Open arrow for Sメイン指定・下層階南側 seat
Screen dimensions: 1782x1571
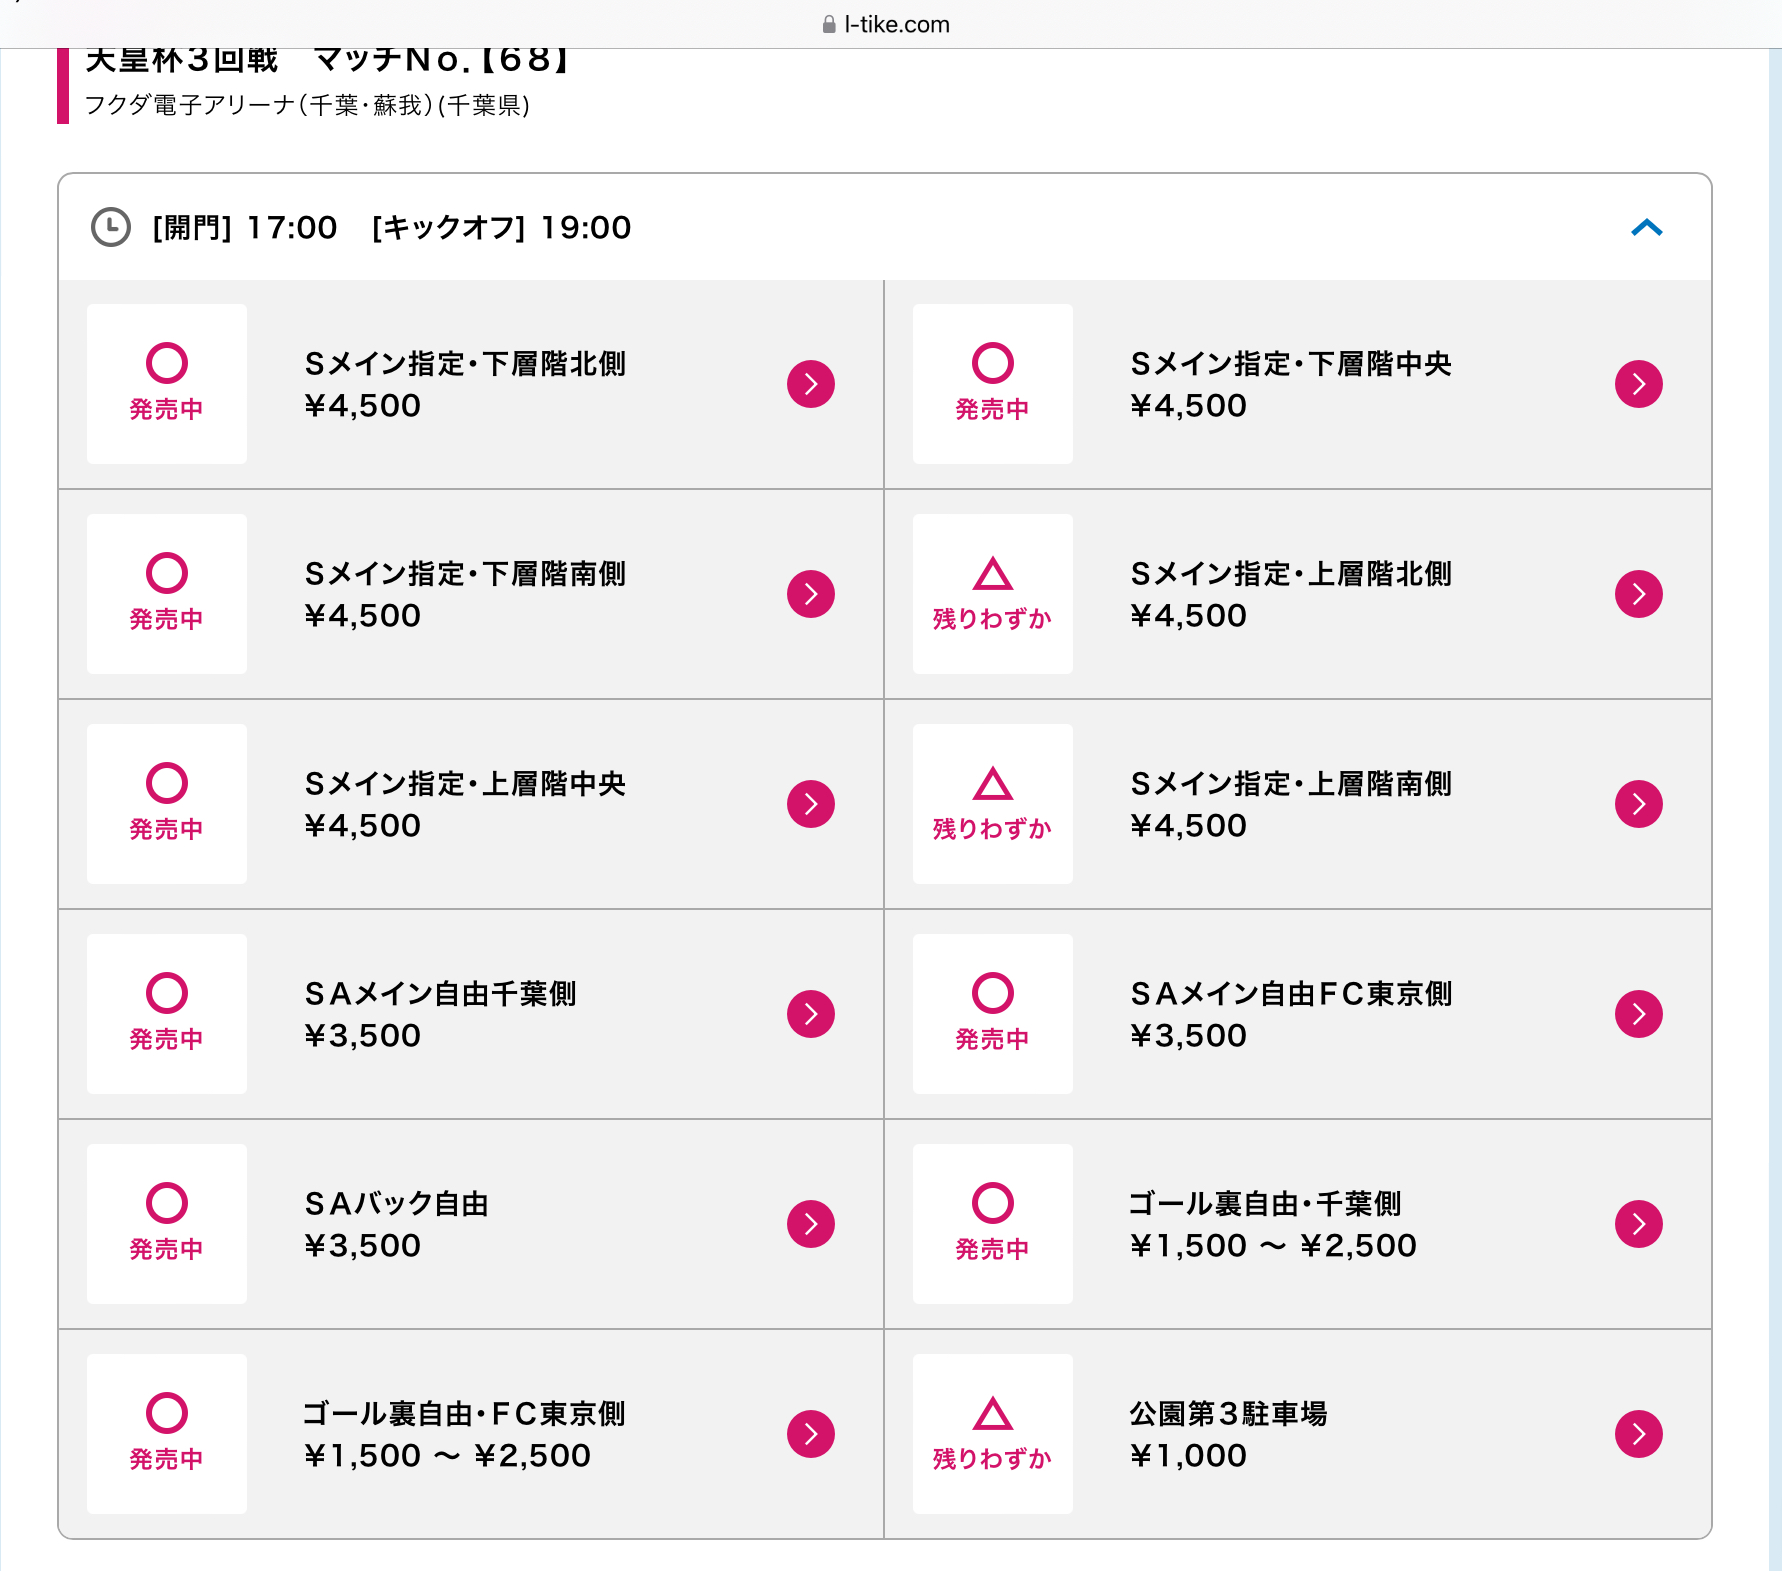[x=810, y=594]
